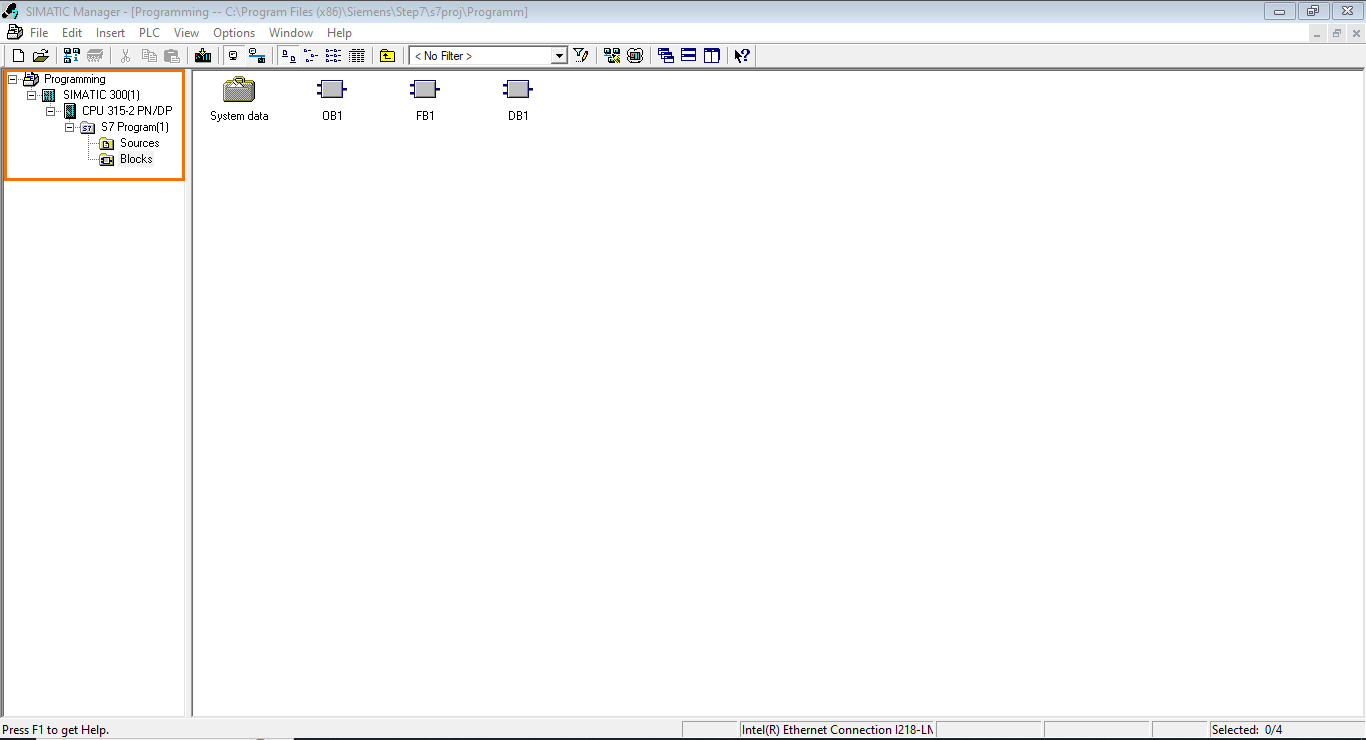Click the System data label
Image resolution: width=1366 pixels, height=740 pixels.
[239, 116]
